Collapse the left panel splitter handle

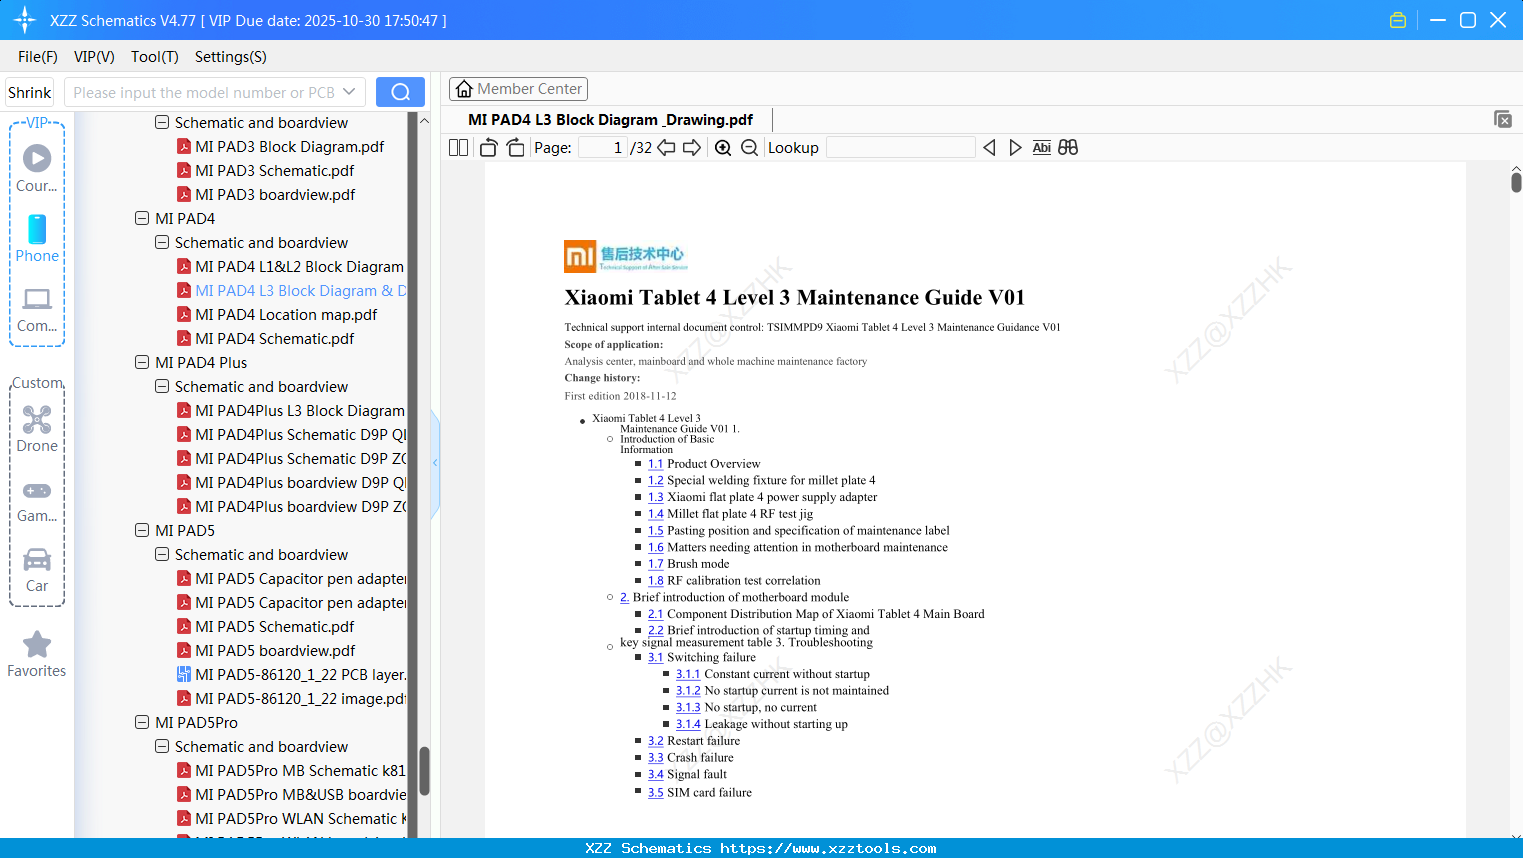435,463
